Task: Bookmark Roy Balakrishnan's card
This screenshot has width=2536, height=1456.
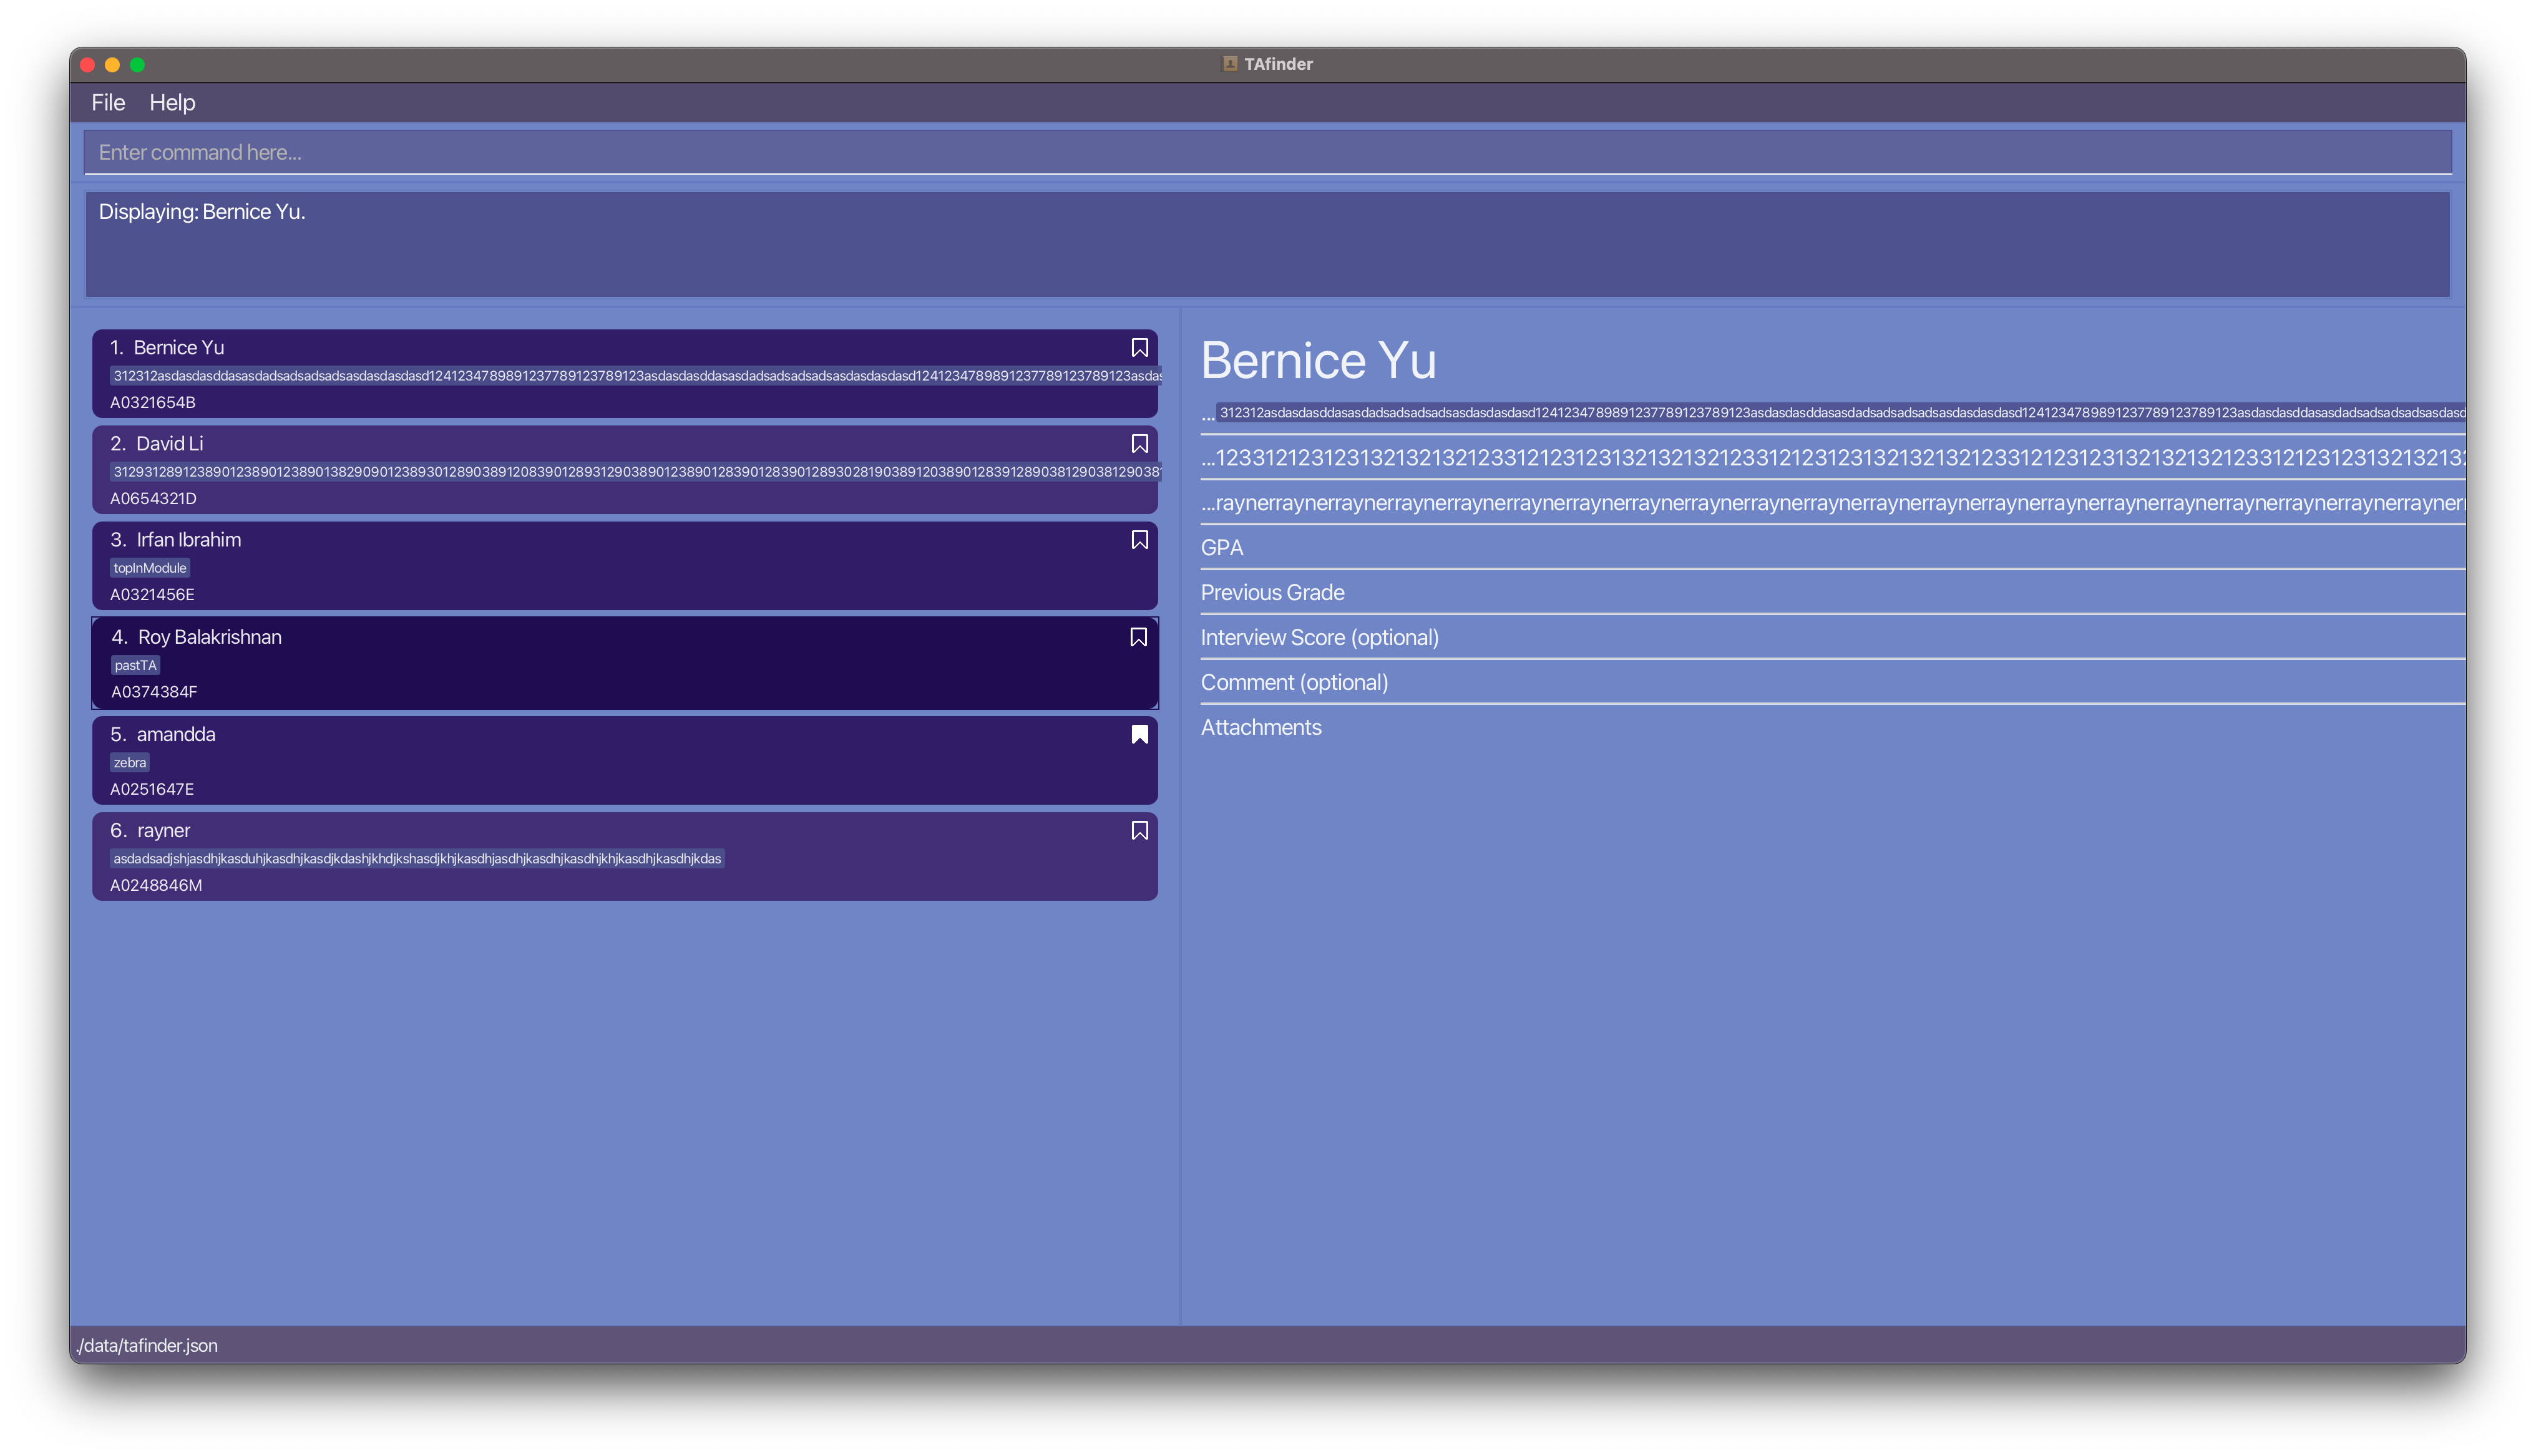Action: tap(1138, 637)
